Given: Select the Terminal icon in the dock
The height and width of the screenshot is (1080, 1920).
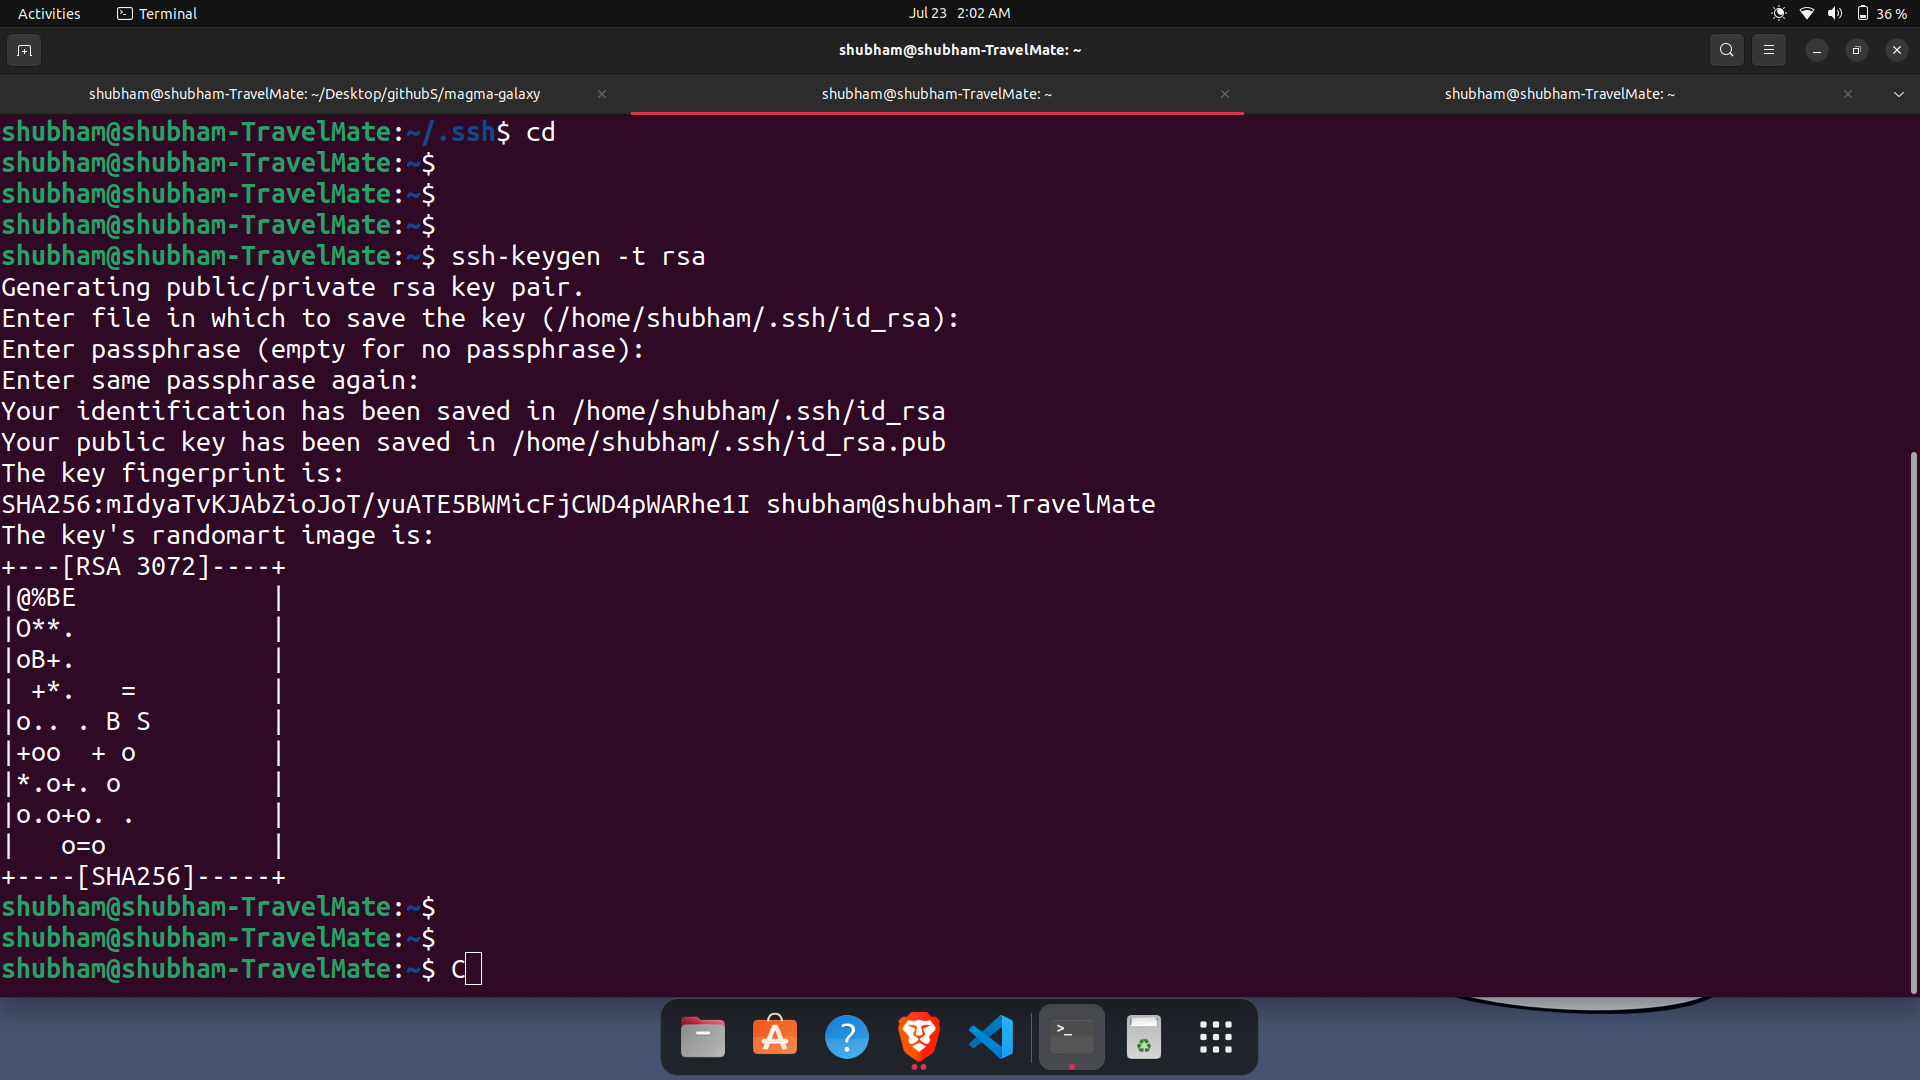Looking at the screenshot, I should tap(1070, 1037).
